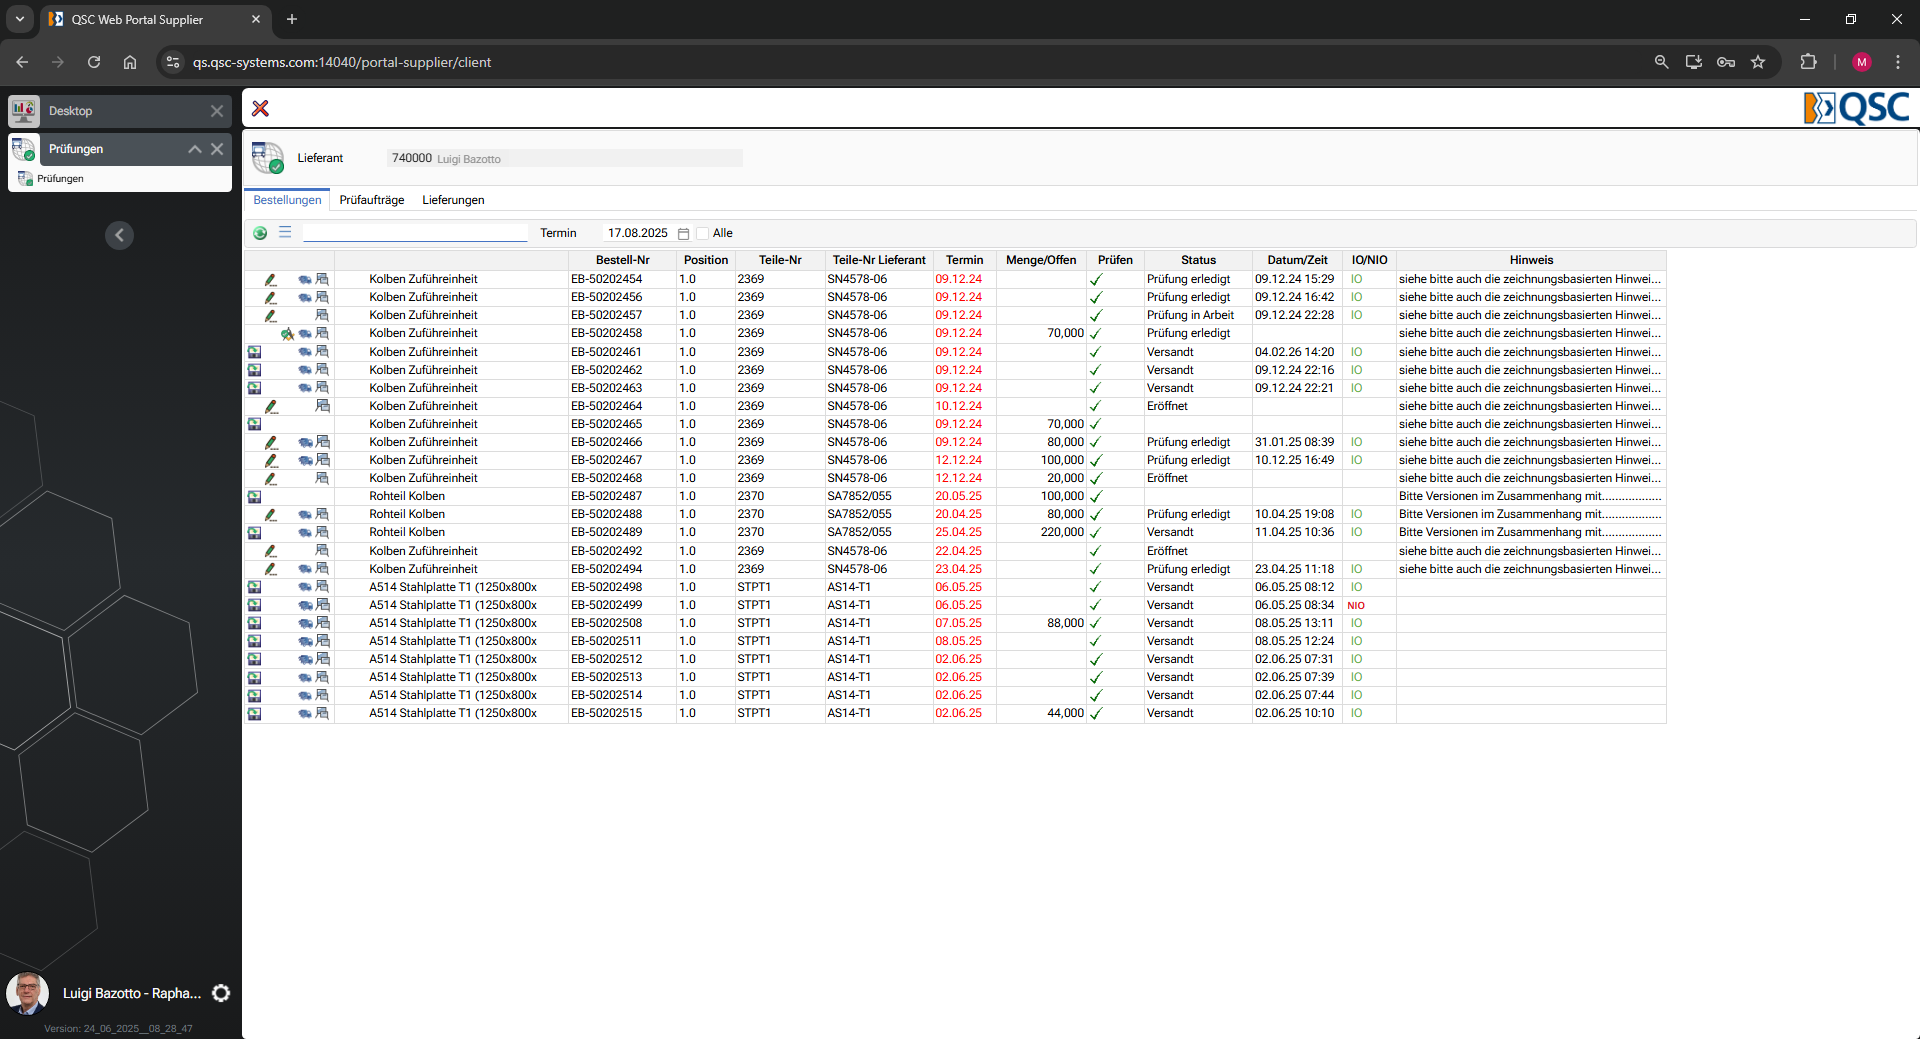
Task: Click the save/reload icon for EB-50202499
Action: [254, 605]
